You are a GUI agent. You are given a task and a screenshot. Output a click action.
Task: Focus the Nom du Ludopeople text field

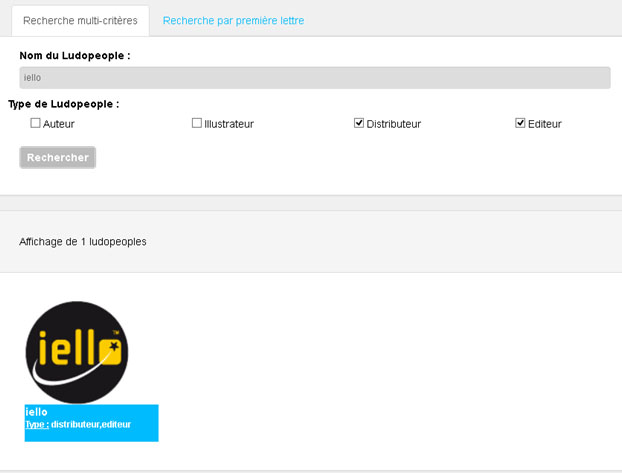point(315,78)
